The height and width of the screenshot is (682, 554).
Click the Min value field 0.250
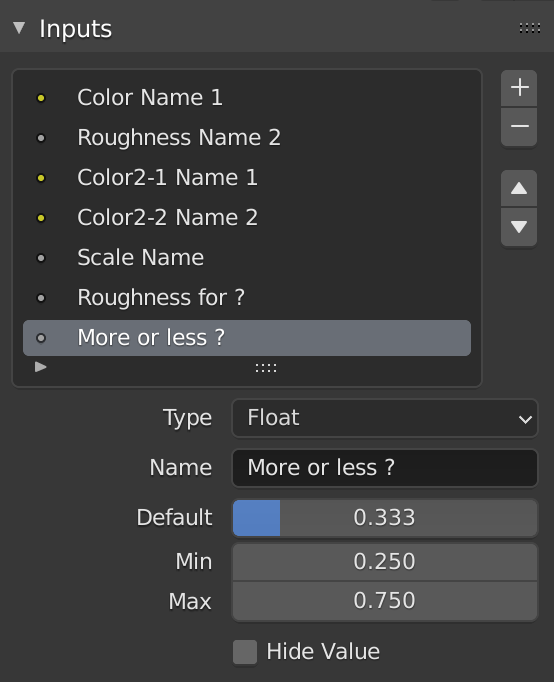[385, 562]
